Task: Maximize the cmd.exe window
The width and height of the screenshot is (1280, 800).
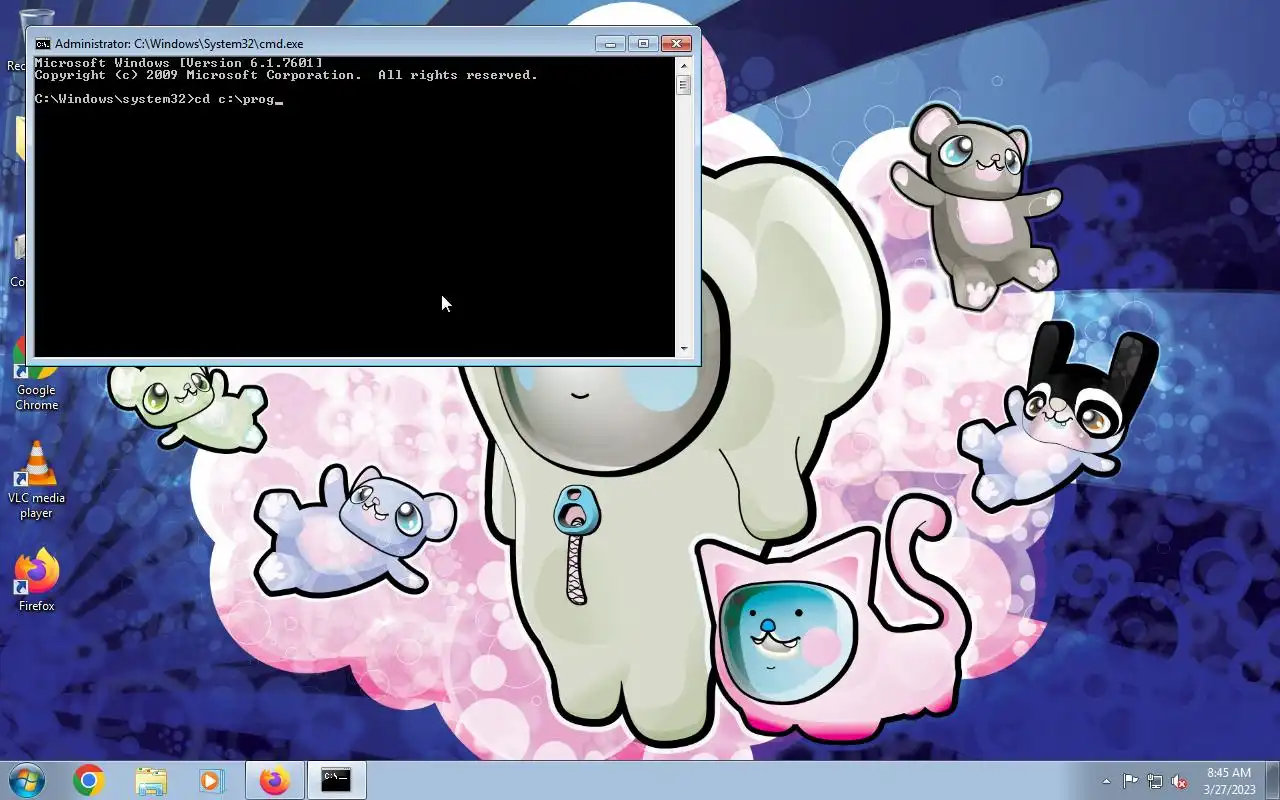Action: pos(643,43)
